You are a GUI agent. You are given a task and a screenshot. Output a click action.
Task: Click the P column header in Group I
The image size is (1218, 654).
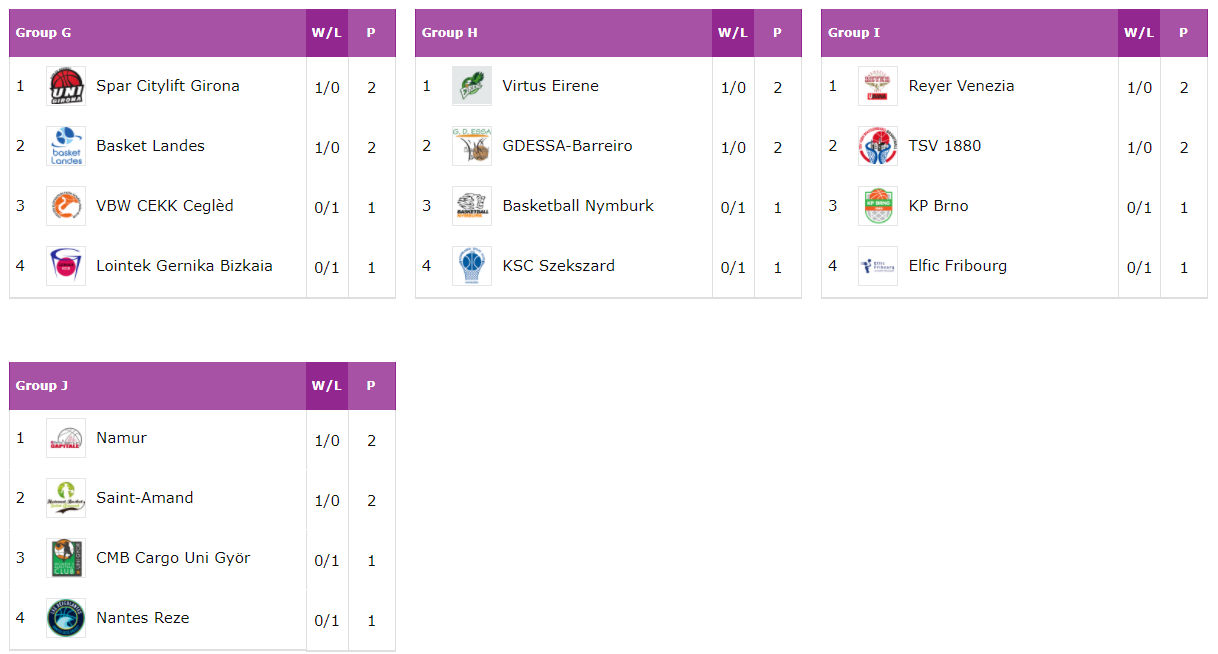click(x=1184, y=33)
